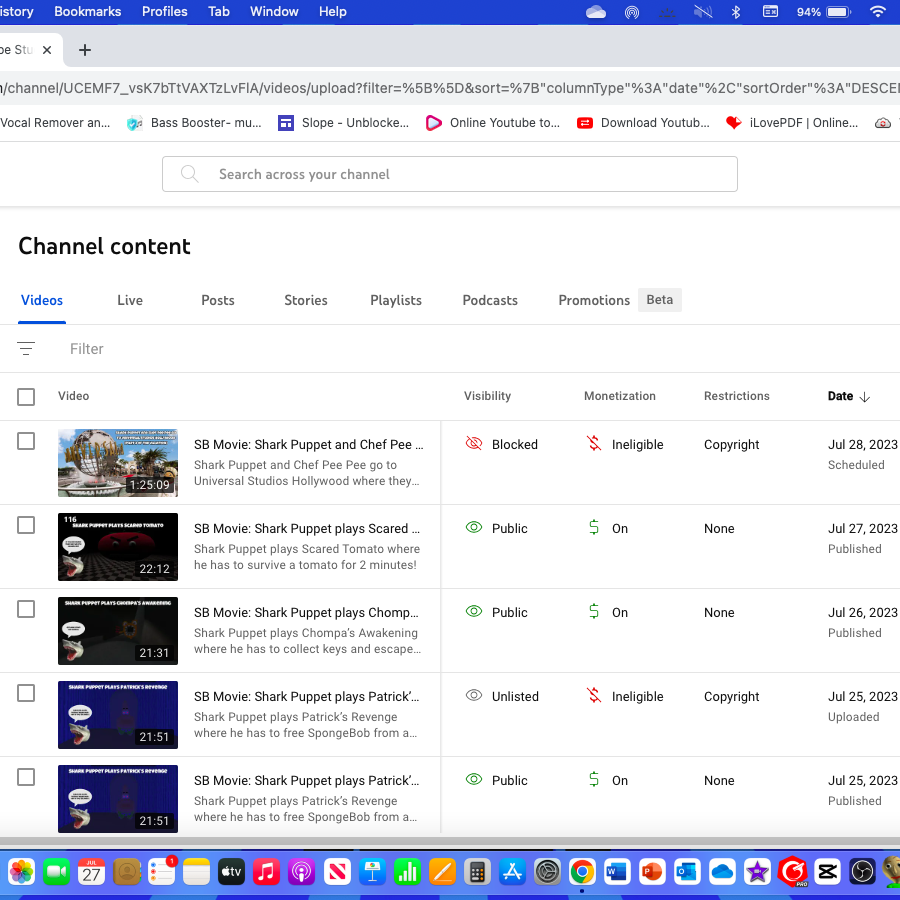The height and width of the screenshot is (900, 900).
Task: Open the Chrome icon in the Dock
Action: click(582, 872)
